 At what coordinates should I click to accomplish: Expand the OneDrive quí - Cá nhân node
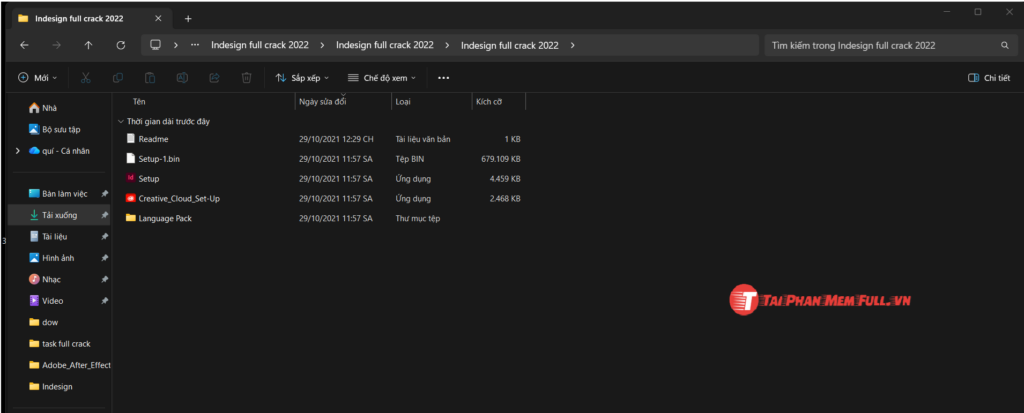coord(18,150)
